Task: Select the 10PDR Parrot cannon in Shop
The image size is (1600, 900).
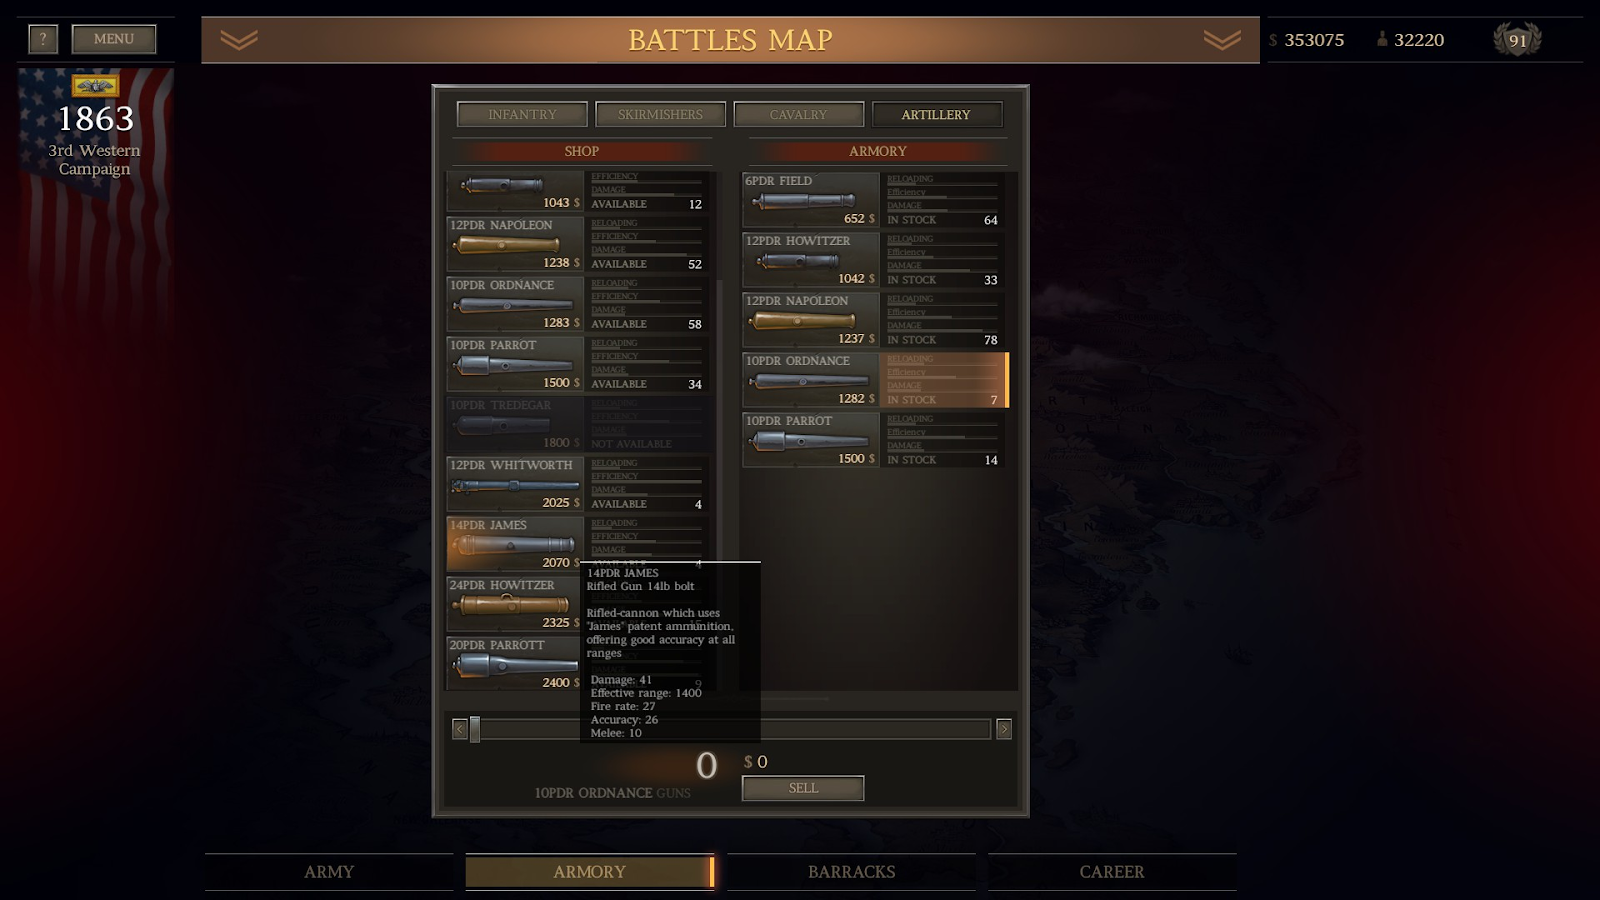Action: 578,364
